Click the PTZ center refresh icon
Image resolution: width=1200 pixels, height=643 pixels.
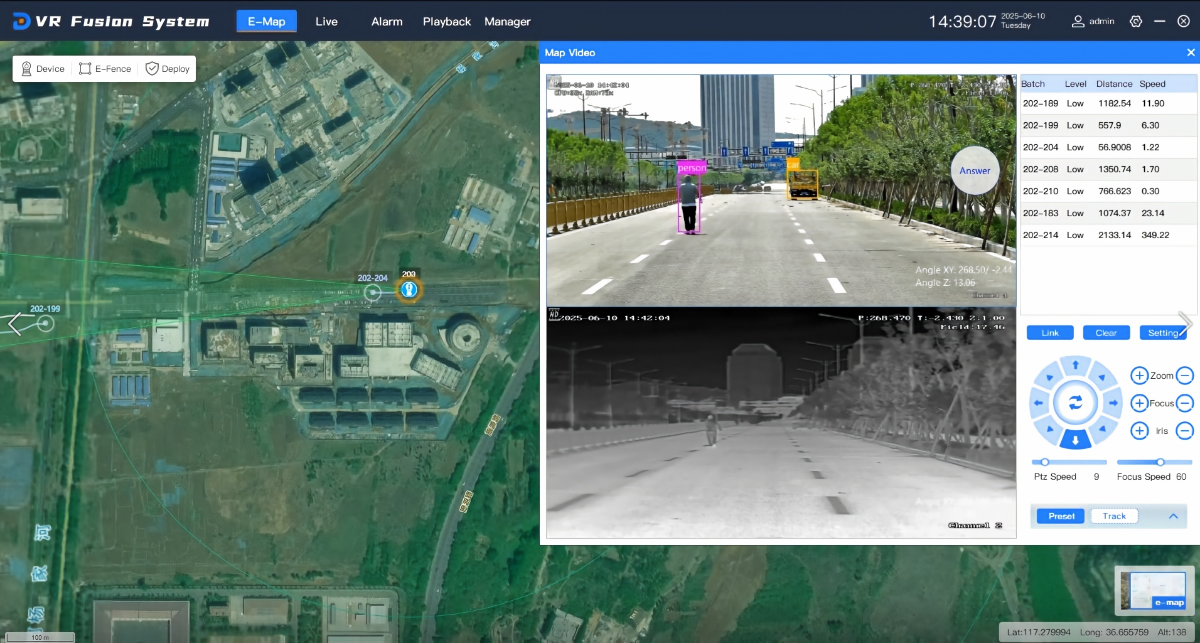1075,403
